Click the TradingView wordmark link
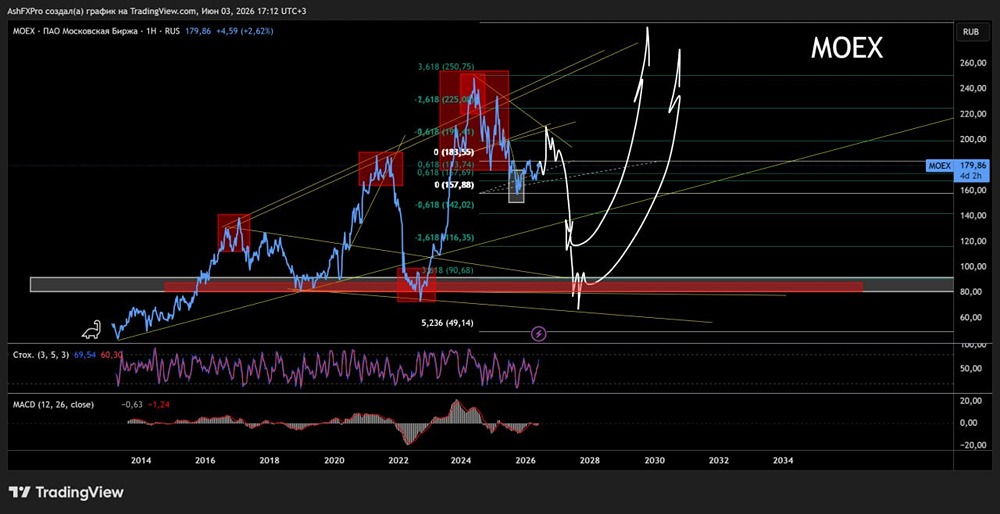 click(79, 492)
